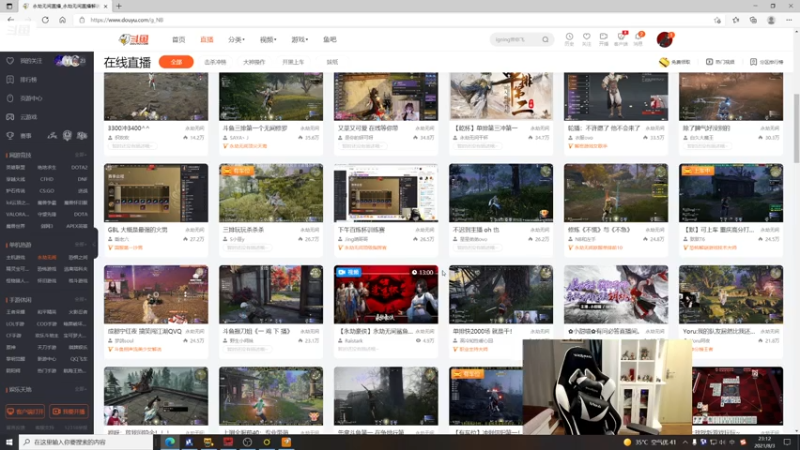Click the browser refresh button
800x450 pixels.
pyautogui.click(x=45, y=20)
